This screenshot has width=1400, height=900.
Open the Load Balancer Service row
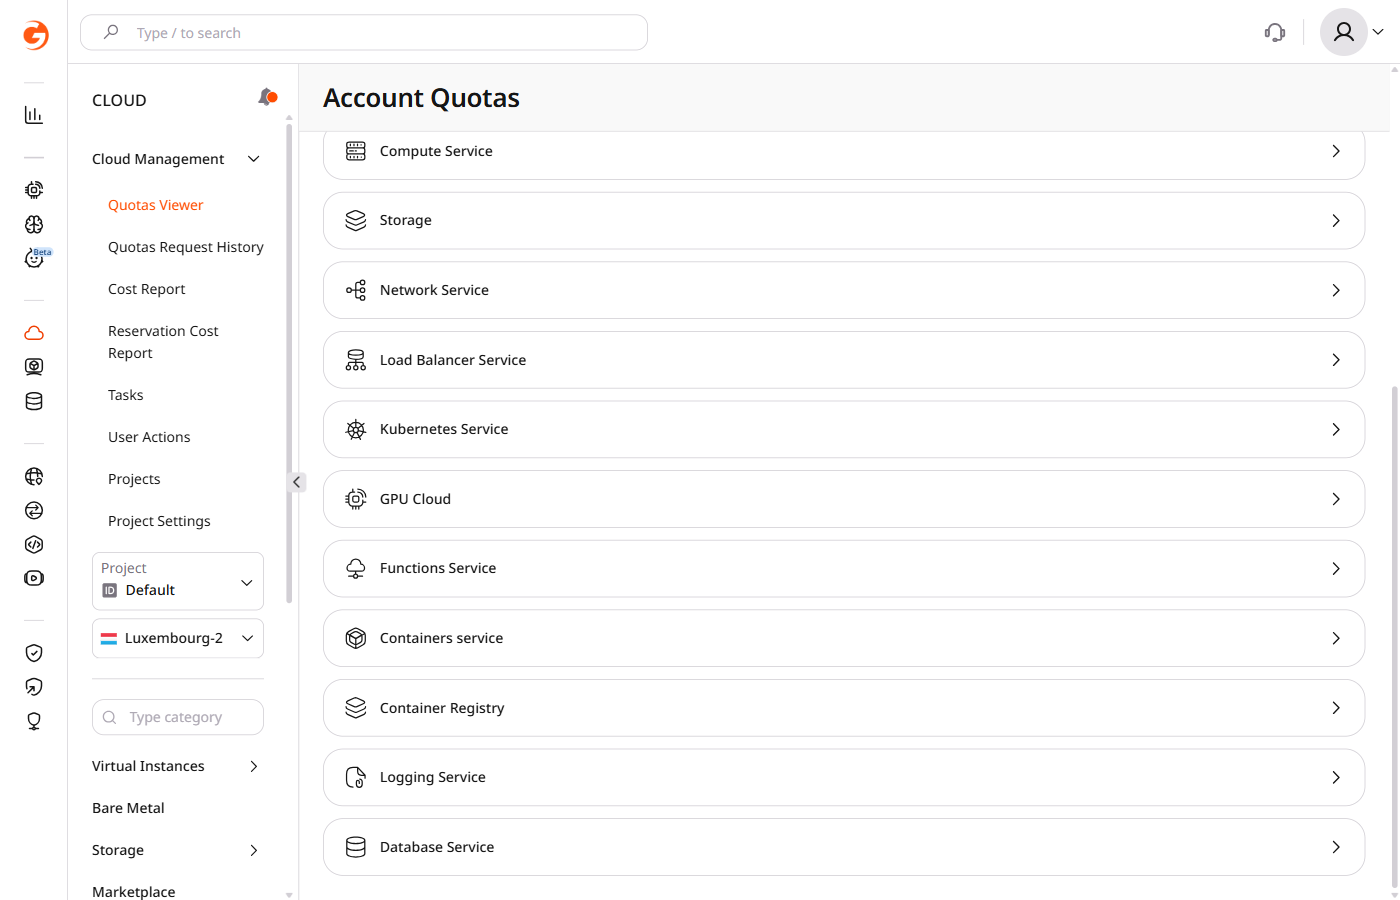pyautogui.click(x=844, y=360)
